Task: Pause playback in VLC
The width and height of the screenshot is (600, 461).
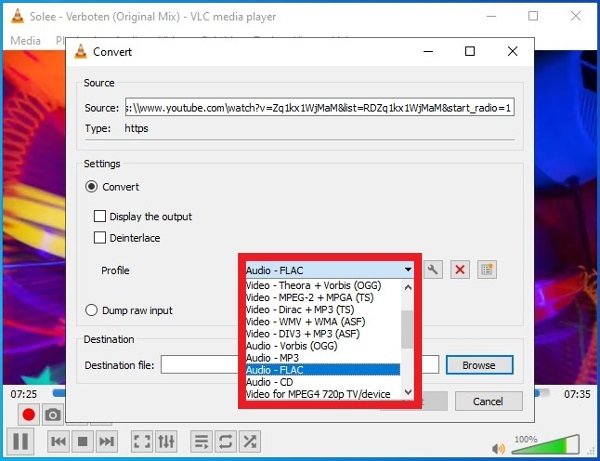Action: point(20,441)
